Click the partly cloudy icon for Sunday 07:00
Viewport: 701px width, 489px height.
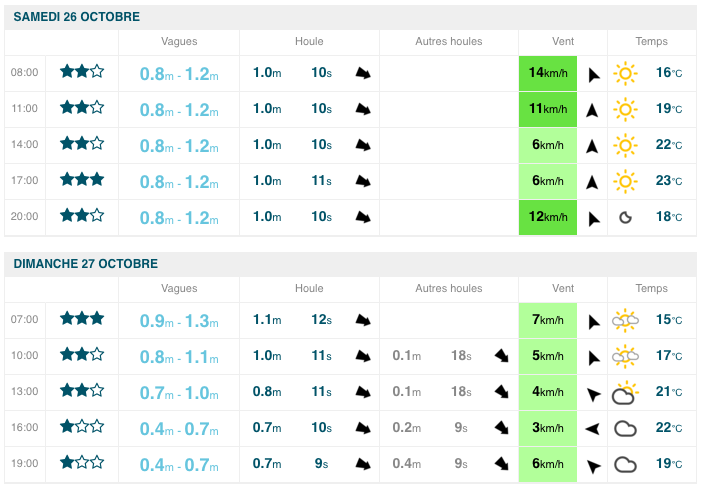pyautogui.click(x=626, y=320)
